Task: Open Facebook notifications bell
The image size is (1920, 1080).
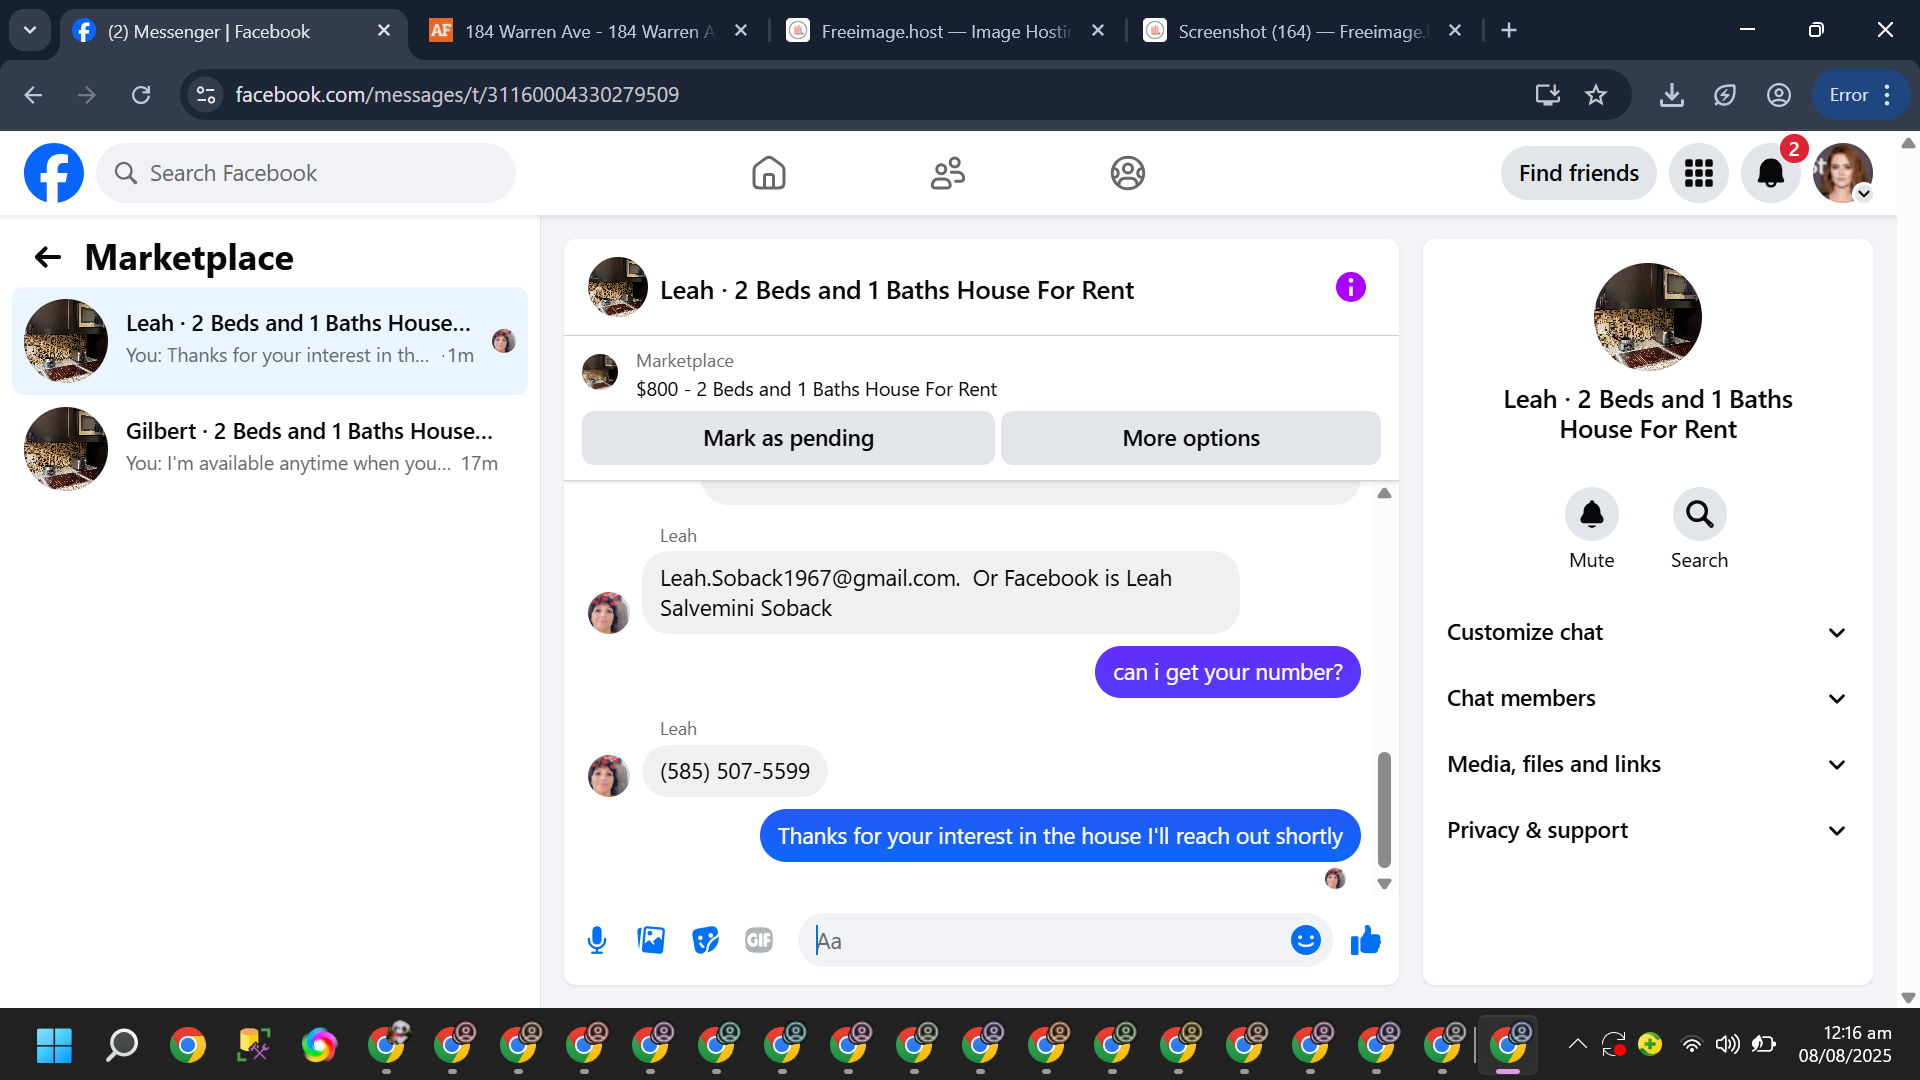Action: tap(1770, 173)
